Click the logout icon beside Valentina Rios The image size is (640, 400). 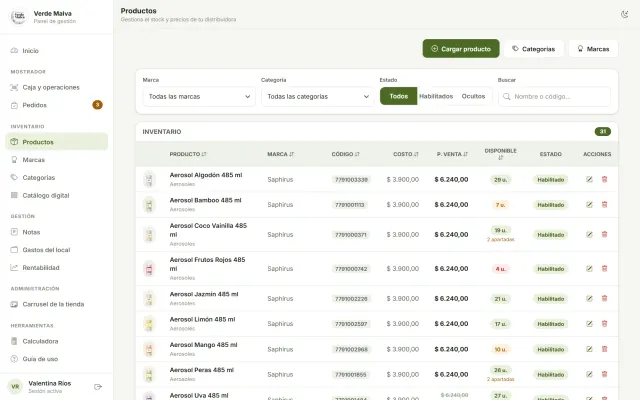tap(98, 387)
